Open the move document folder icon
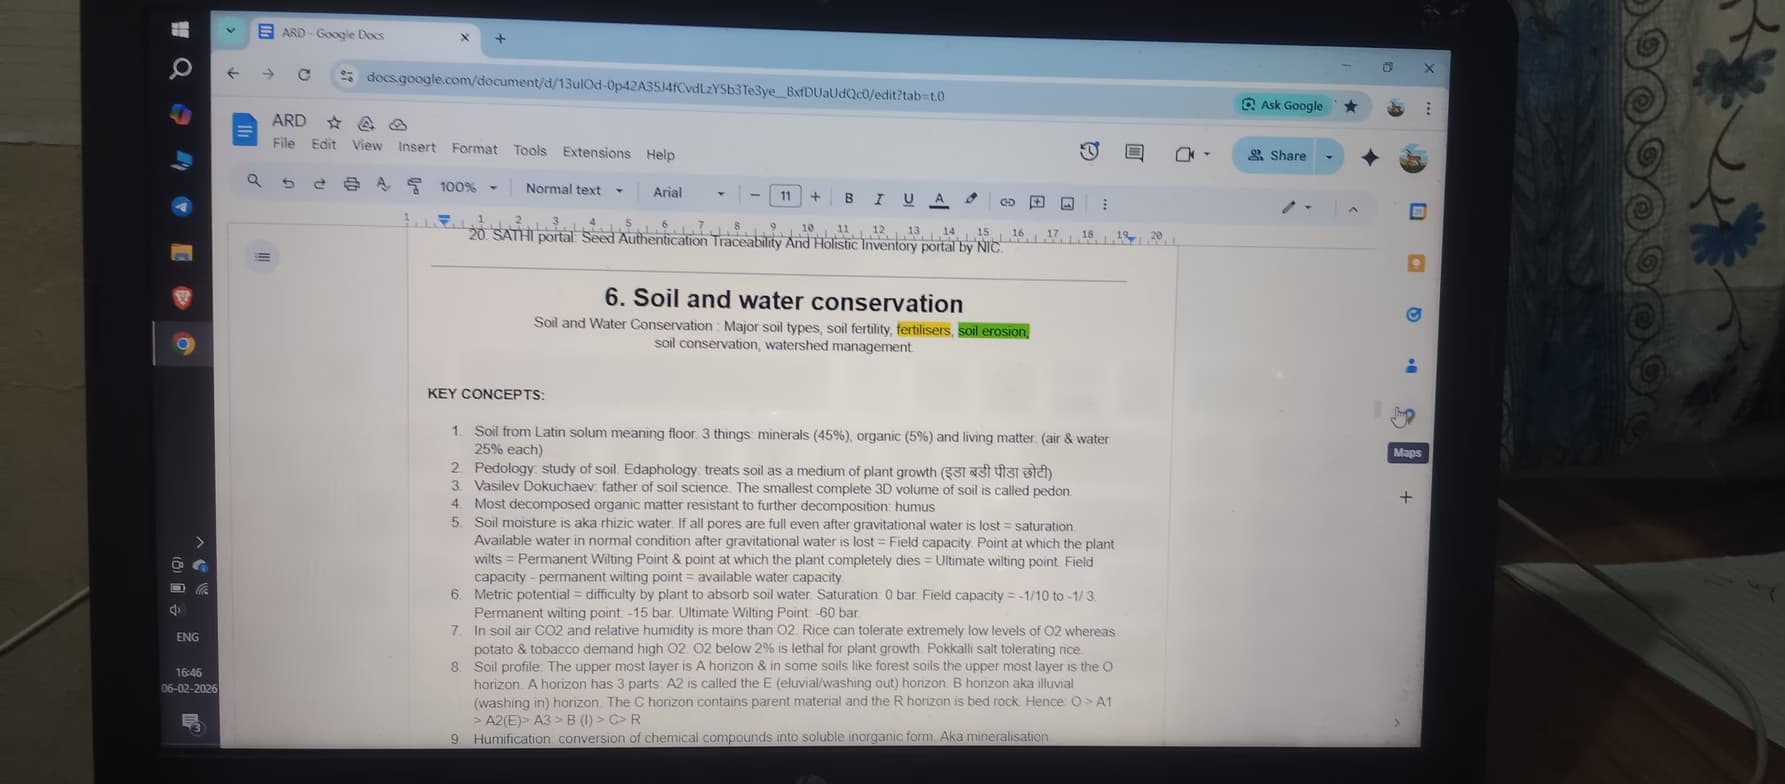This screenshot has height=784, width=1785. point(366,123)
